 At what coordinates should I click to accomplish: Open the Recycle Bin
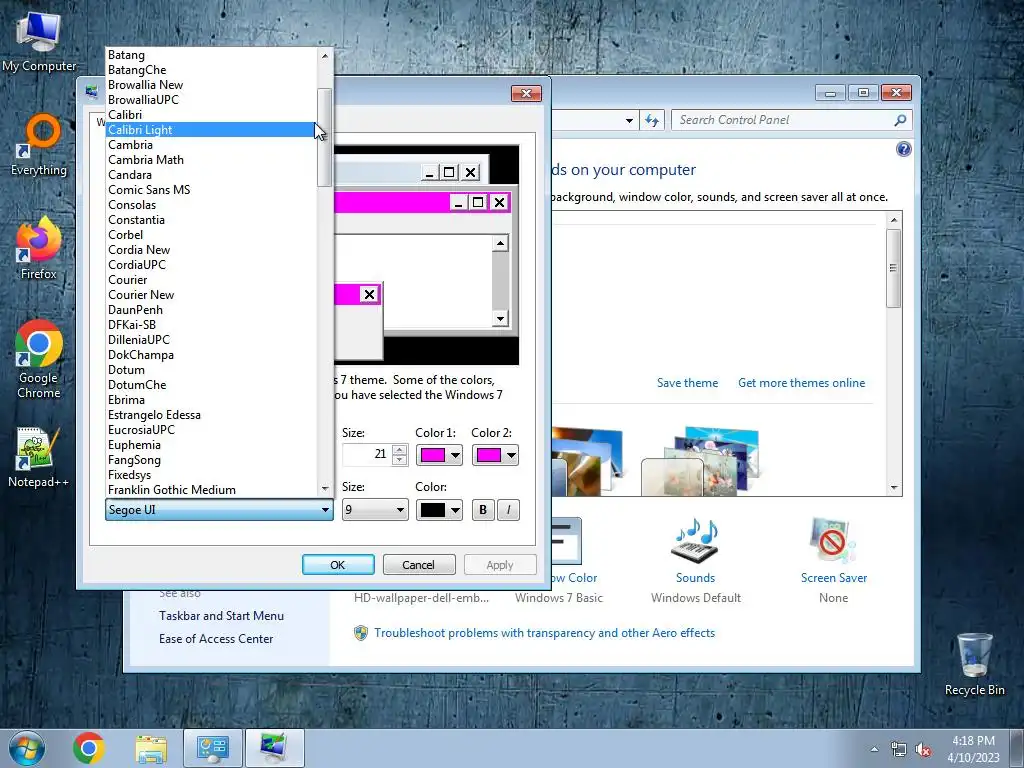974,664
